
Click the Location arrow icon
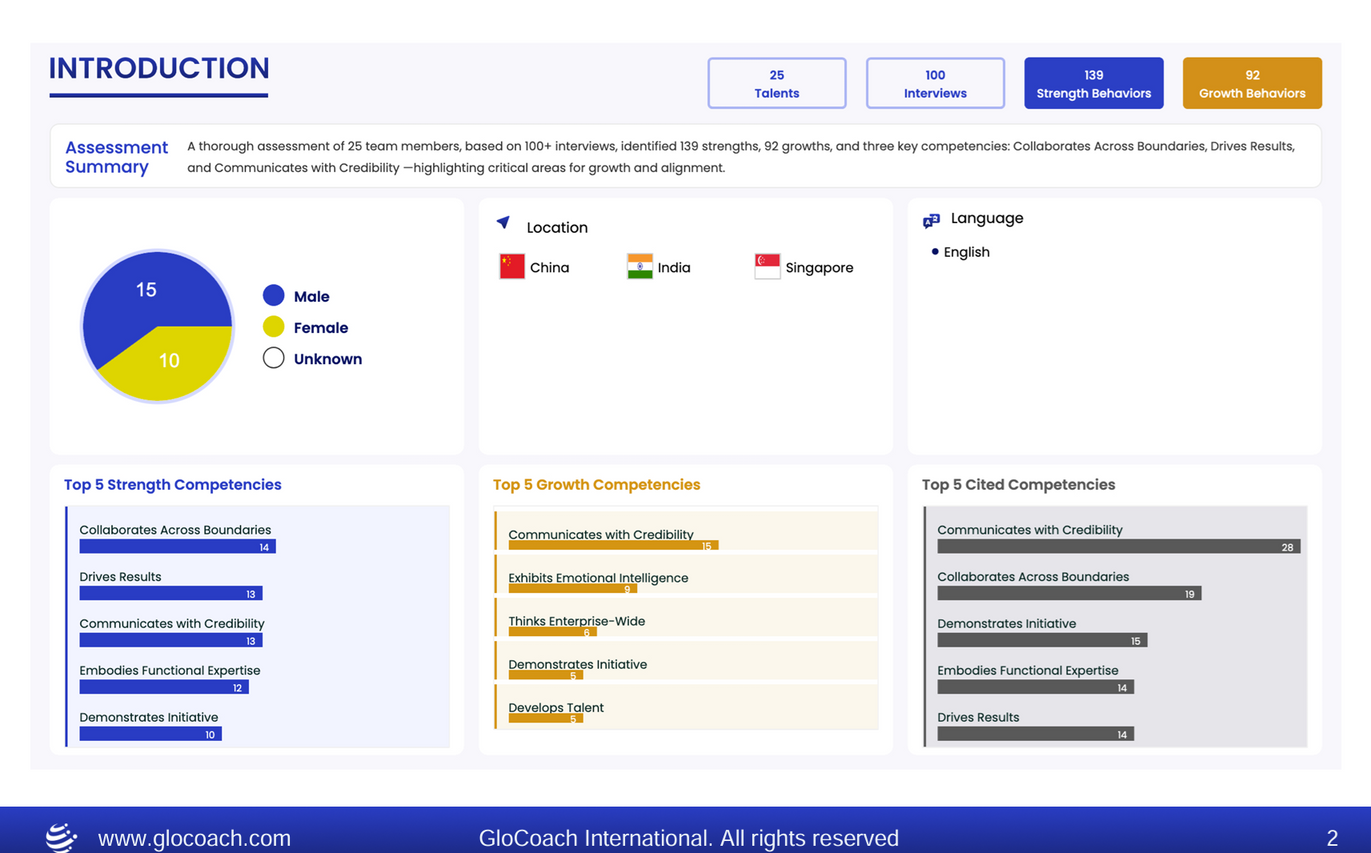503,223
